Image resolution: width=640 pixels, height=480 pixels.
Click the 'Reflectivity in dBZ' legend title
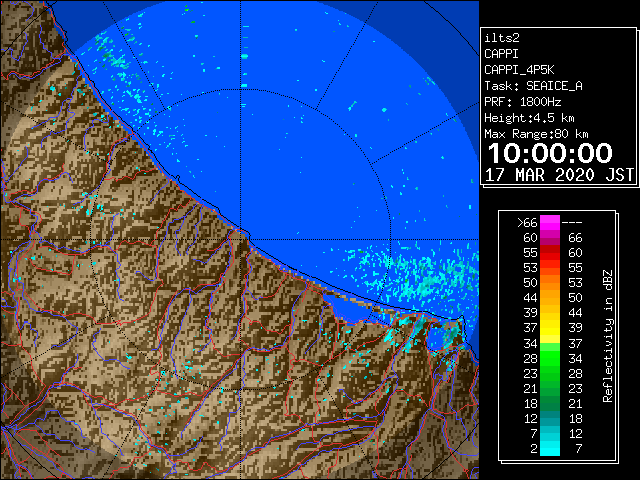tap(608, 336)
